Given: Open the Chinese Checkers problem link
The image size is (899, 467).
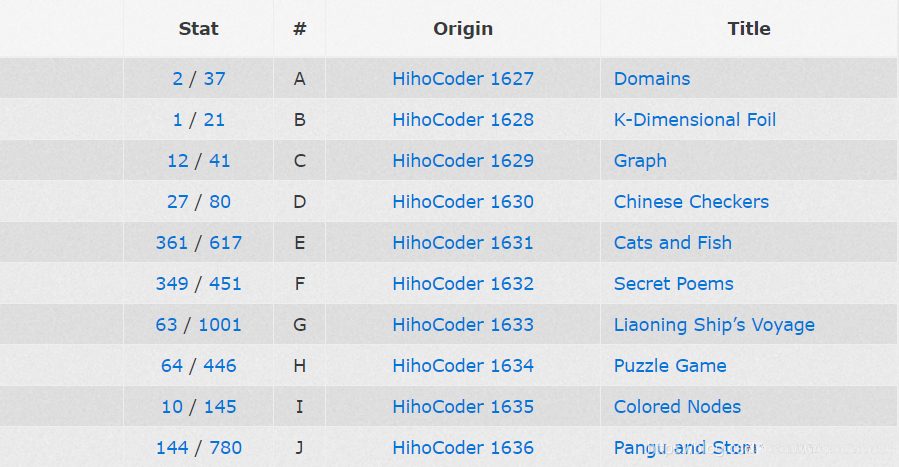Looking at the screenshot, I should pyautogui.click(x=691, y=202).
